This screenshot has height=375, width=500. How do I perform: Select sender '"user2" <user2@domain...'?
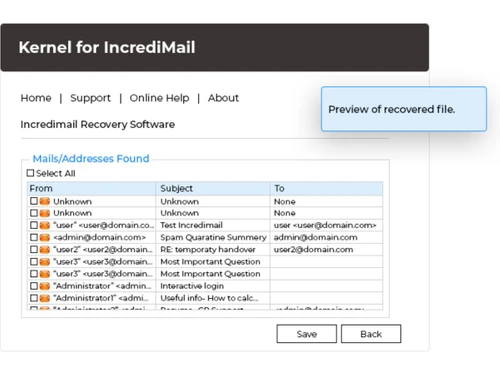coord(103,249)
